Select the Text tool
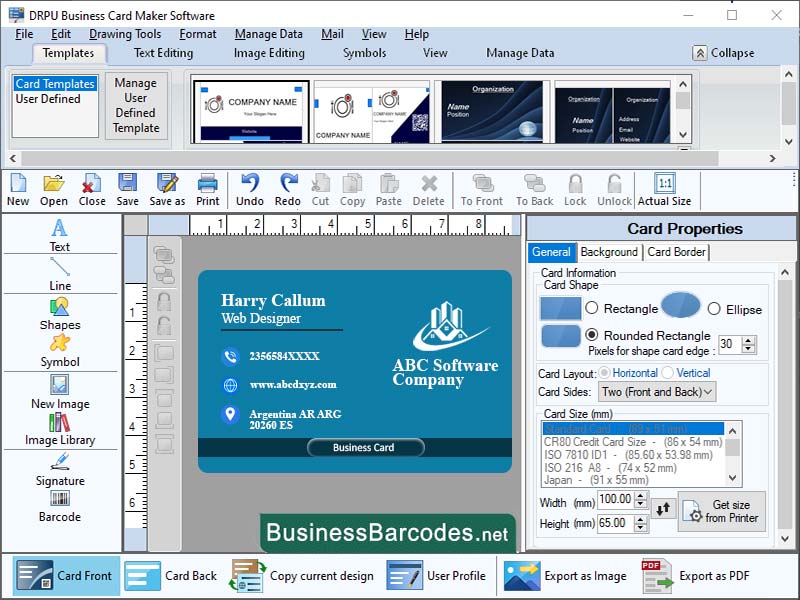Image resolution: width=800 pixels, height=600 pixels. 59,237
